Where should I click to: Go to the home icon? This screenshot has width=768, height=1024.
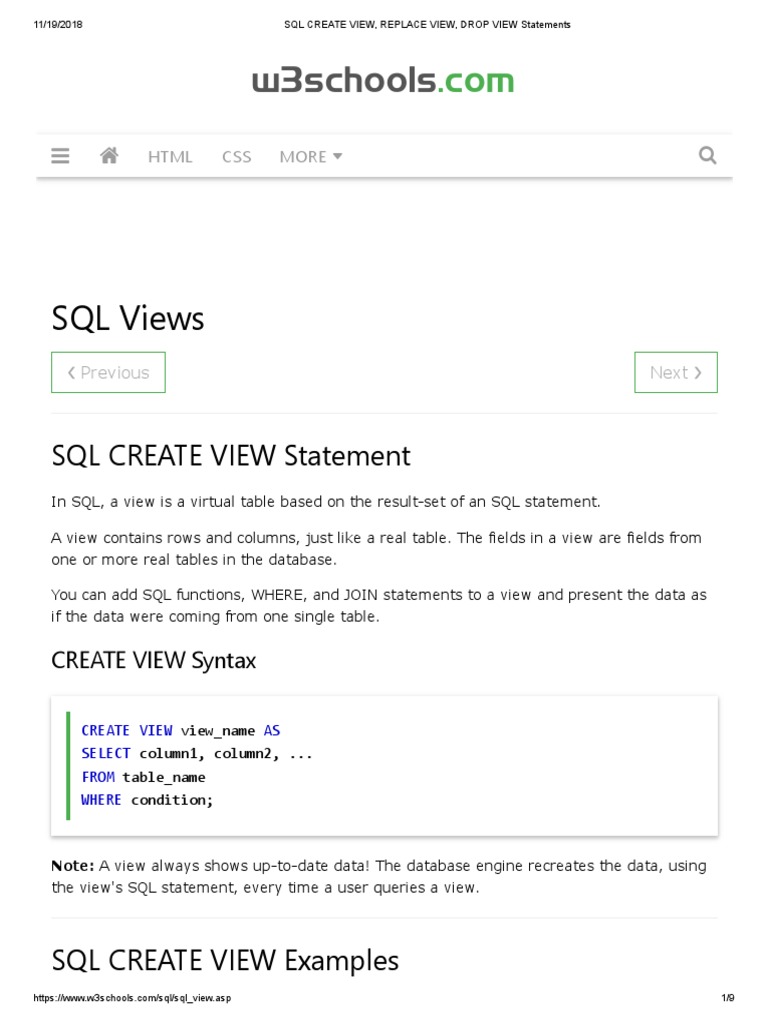109,155
